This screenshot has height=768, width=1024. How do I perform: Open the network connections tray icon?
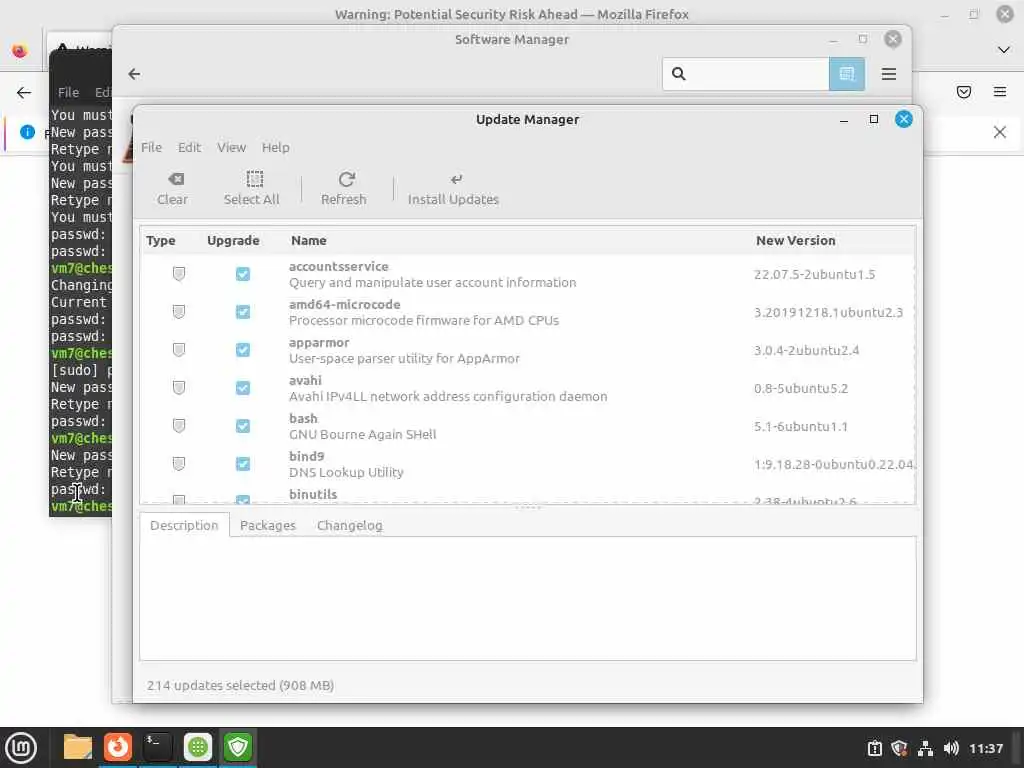point(925,748)
